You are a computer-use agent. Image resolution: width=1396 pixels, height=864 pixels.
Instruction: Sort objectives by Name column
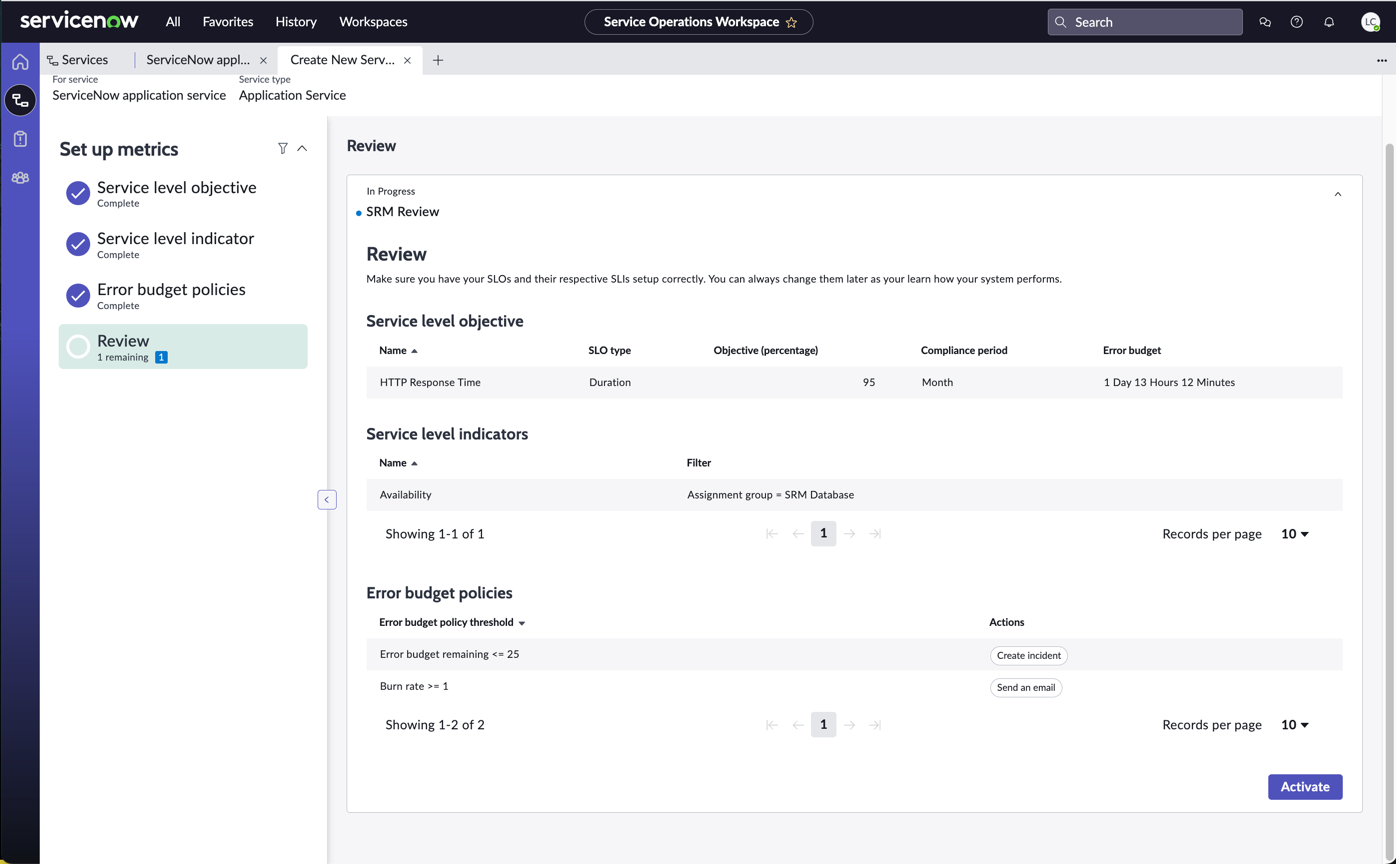[398, 350]
